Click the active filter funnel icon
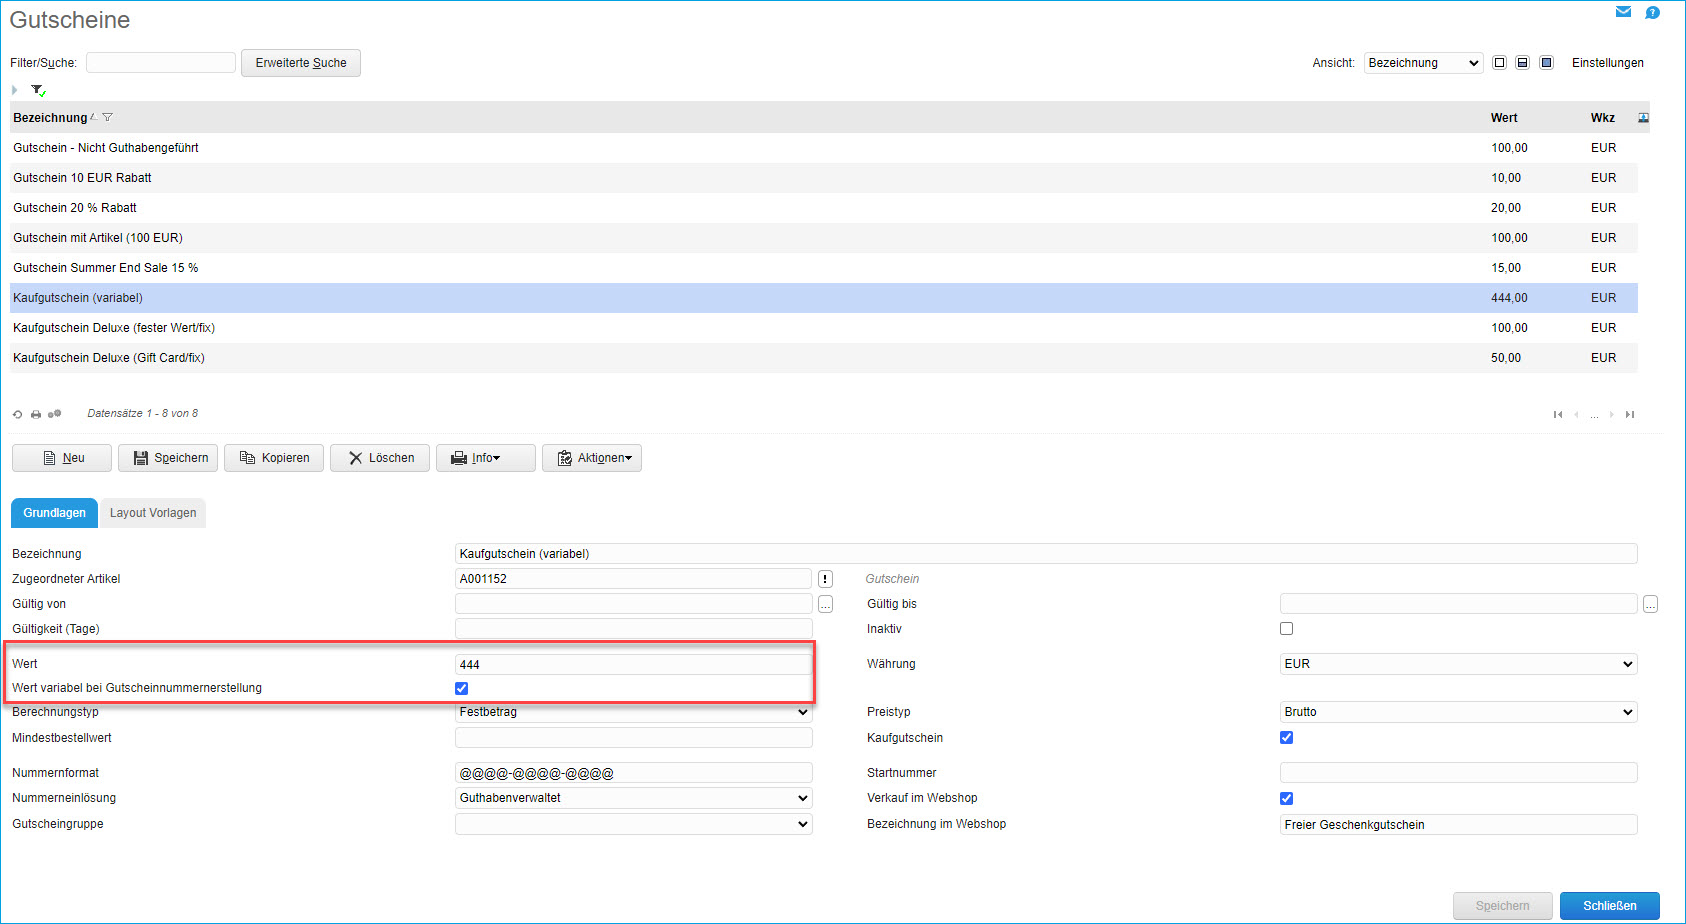Image resolution: width=1686 pixels, height=924 pixels. point(38,90)
